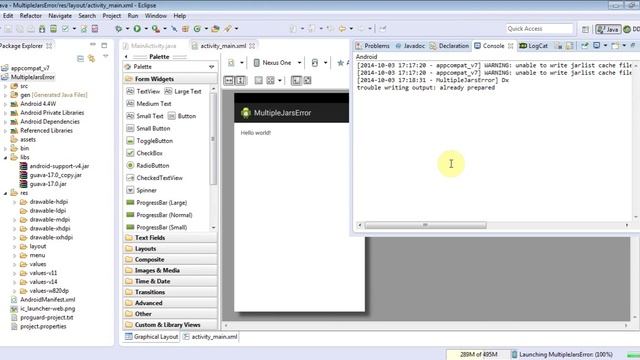
Task: Click the console horizontal scrollbar thumb
Action: [425, 225]
